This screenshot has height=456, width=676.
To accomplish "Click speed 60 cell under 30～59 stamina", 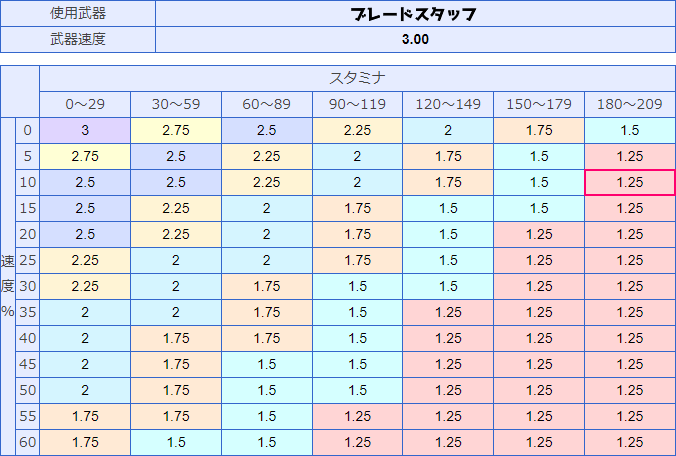I will 176,442.
